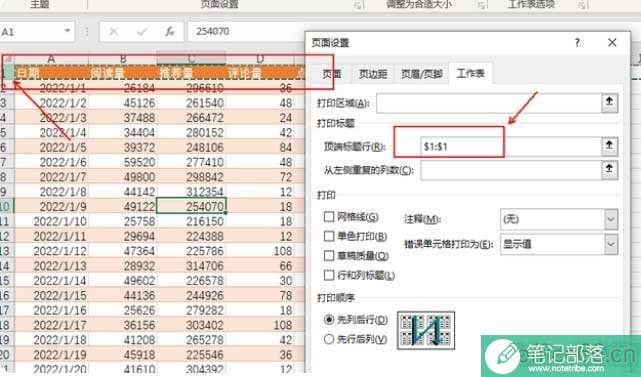Click the Help question mark in dialog
This screenshot has width=641, height=377.
click(x=577, y=43)
